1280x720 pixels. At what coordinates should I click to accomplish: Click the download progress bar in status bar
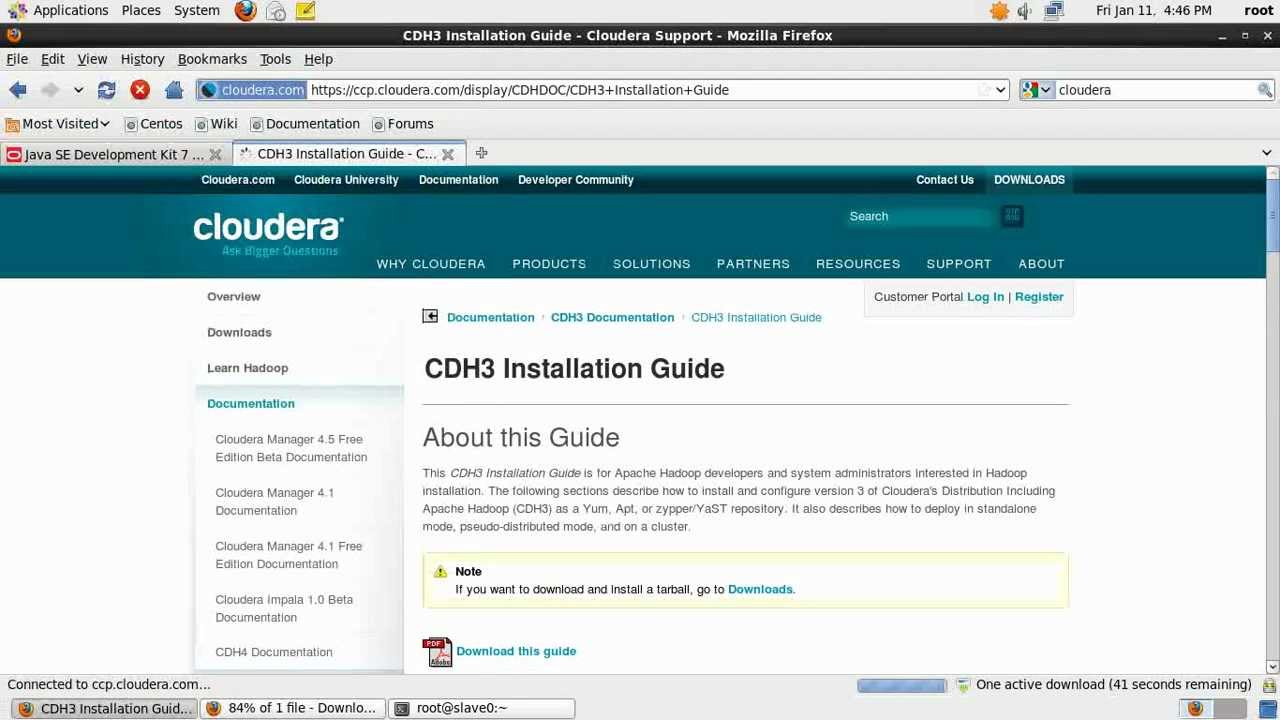coord(901,685)
